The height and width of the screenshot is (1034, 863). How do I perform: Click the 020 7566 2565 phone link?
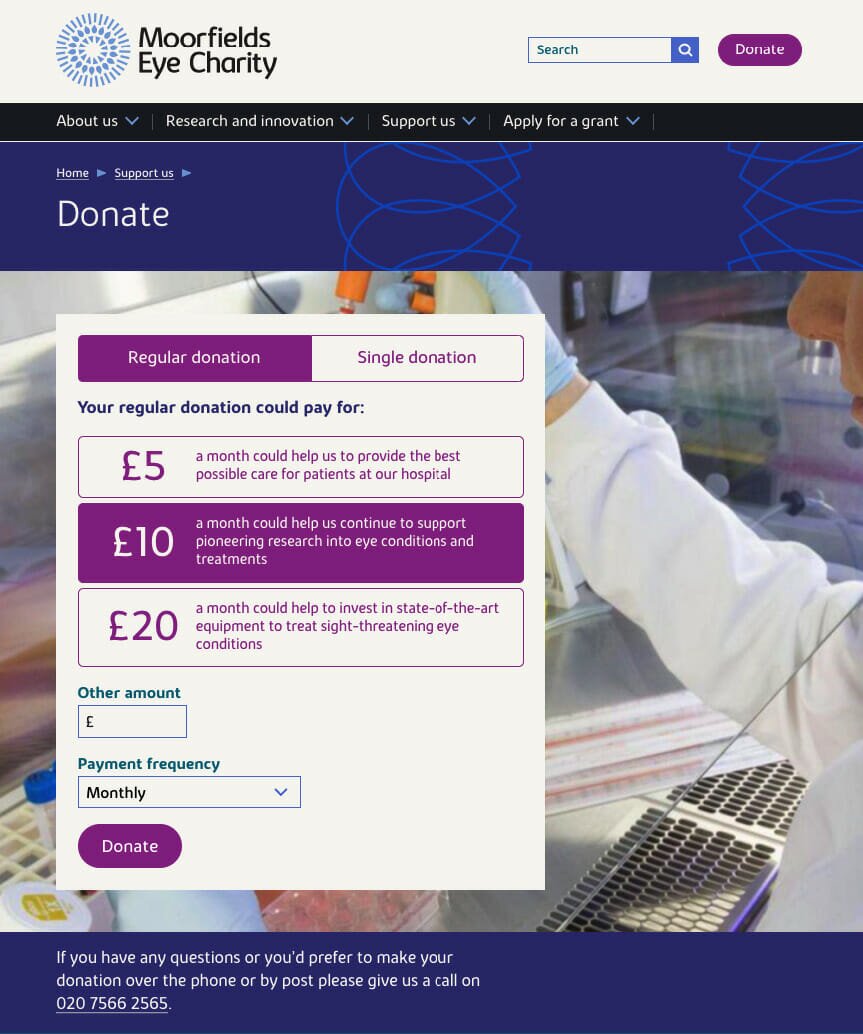coord(112,1003)
